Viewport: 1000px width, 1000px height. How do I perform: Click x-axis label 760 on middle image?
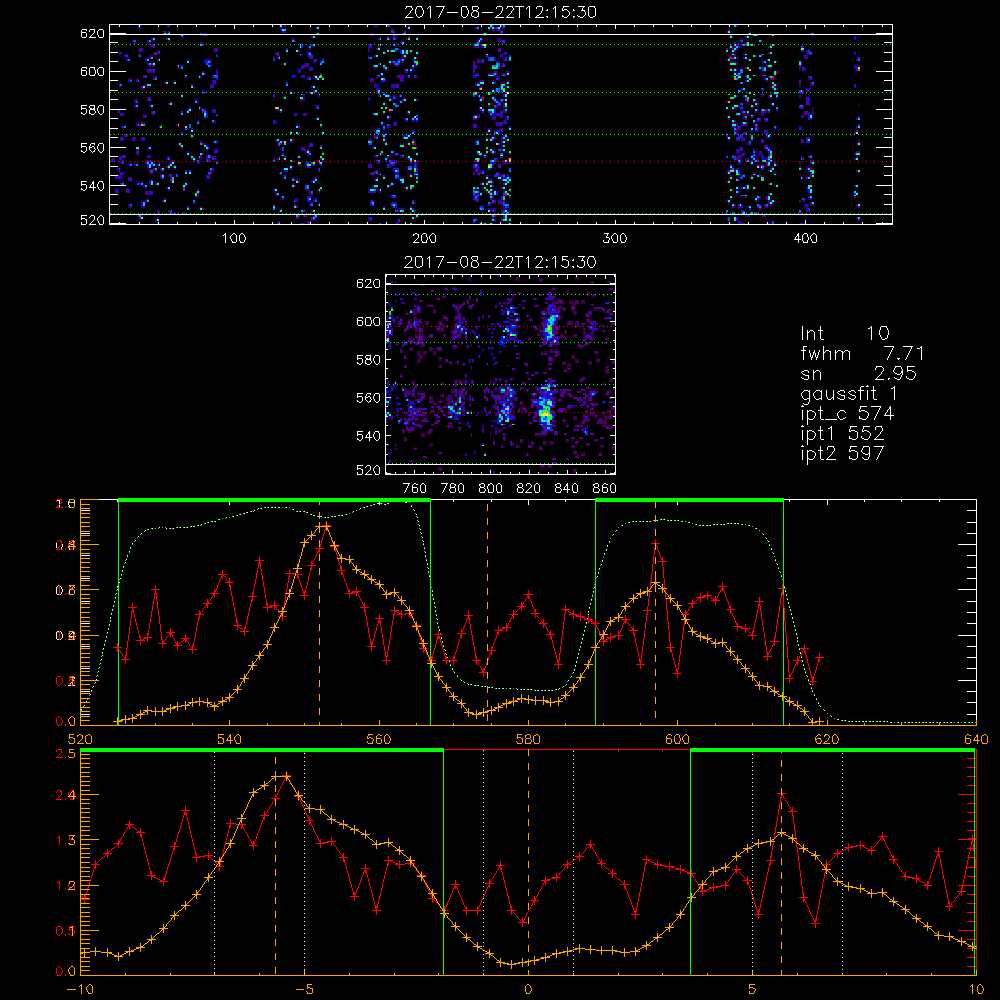pos(415,489)
